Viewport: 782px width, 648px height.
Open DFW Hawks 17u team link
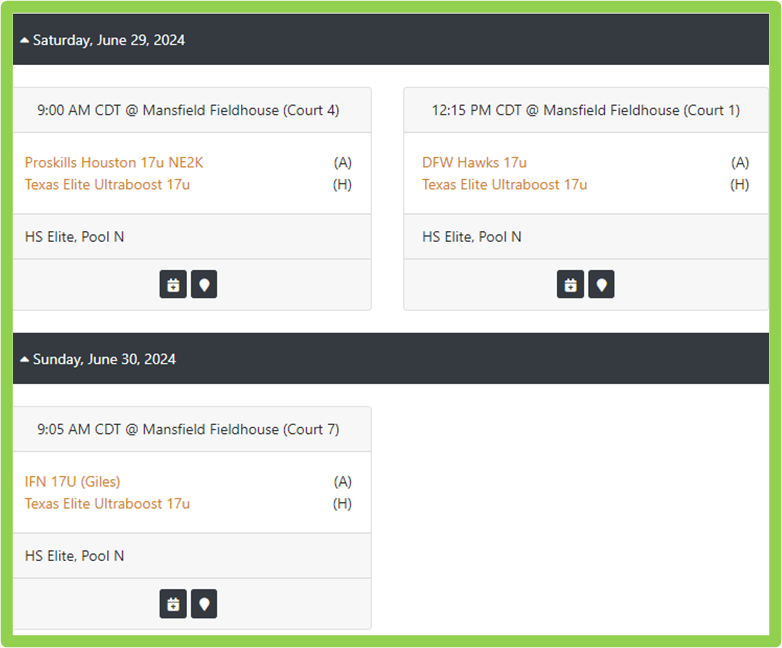474,163
